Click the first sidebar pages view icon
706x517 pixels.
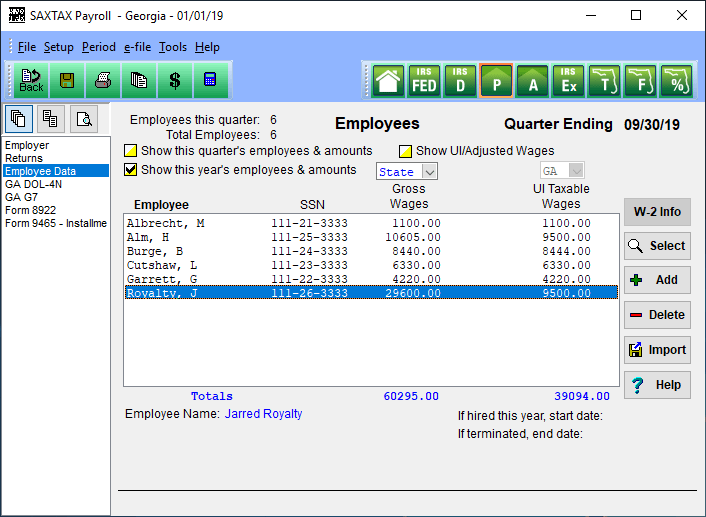(18, 119)
